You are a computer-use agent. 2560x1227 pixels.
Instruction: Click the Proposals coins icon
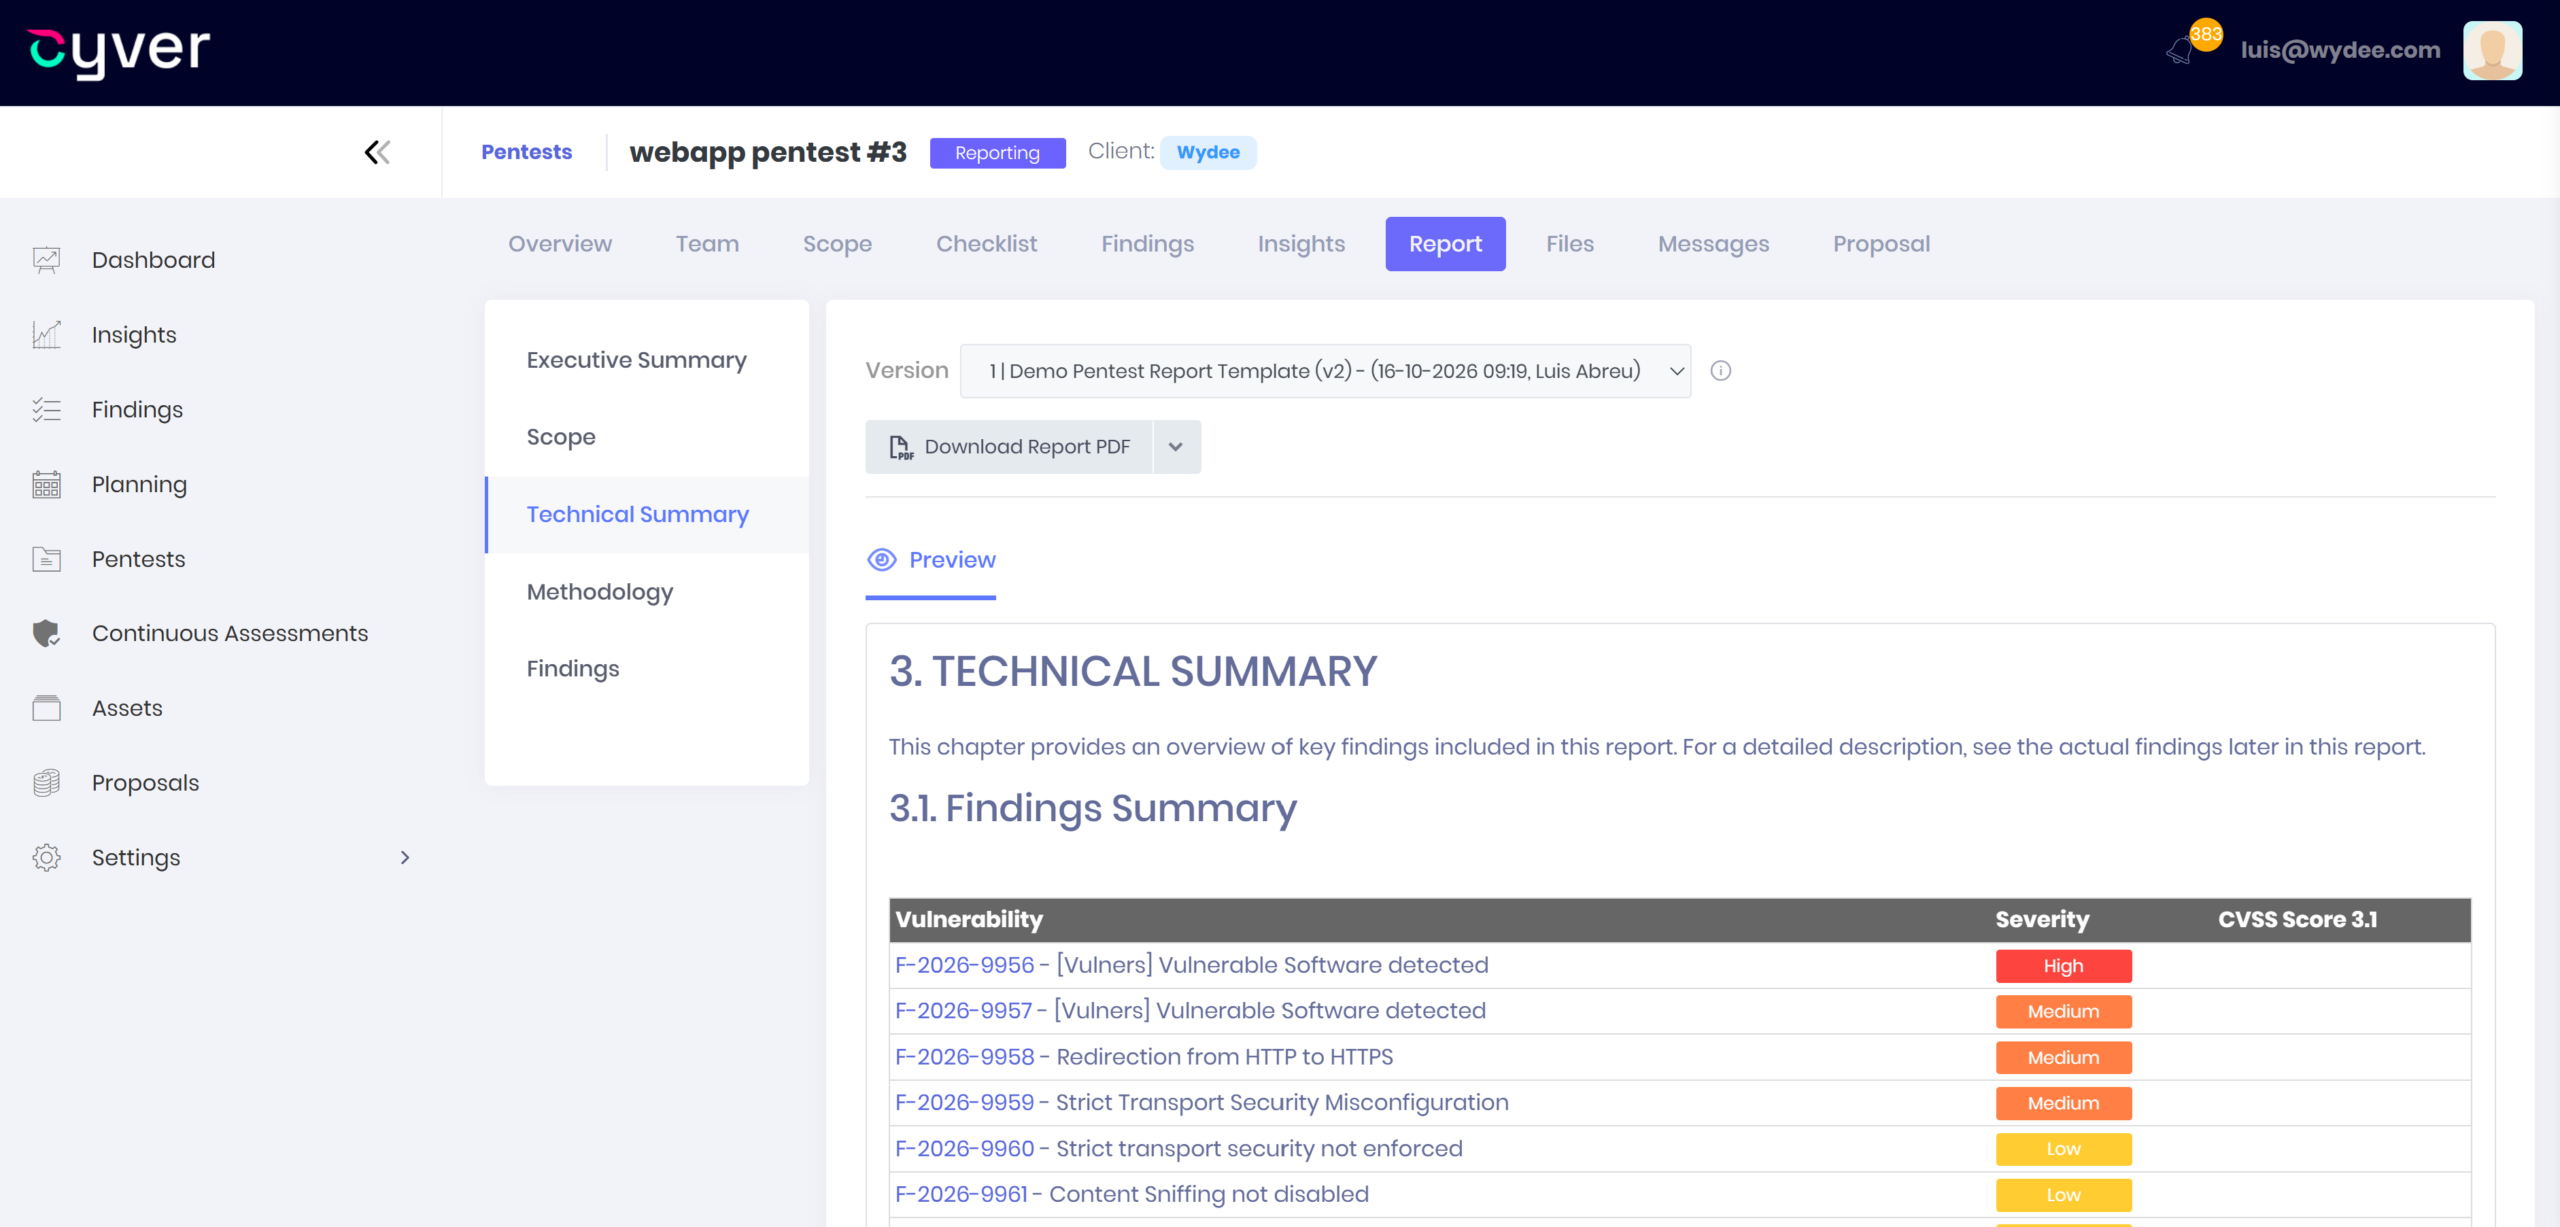[46, 783]
